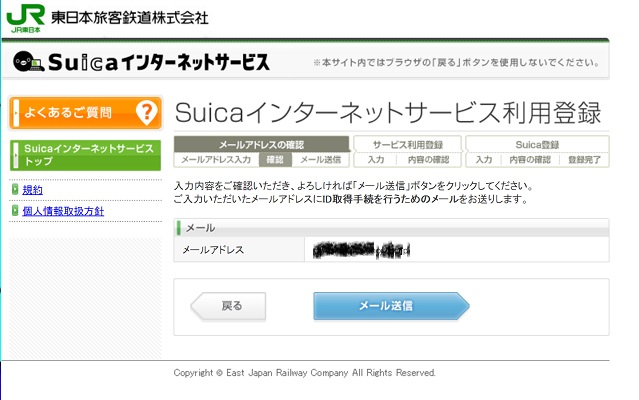Click the green arrow icon beside 個人情報取扱方針
Image resolution: width=639 pixels, height=400 pixels.
pyautogui.click(x=15, y=211)
